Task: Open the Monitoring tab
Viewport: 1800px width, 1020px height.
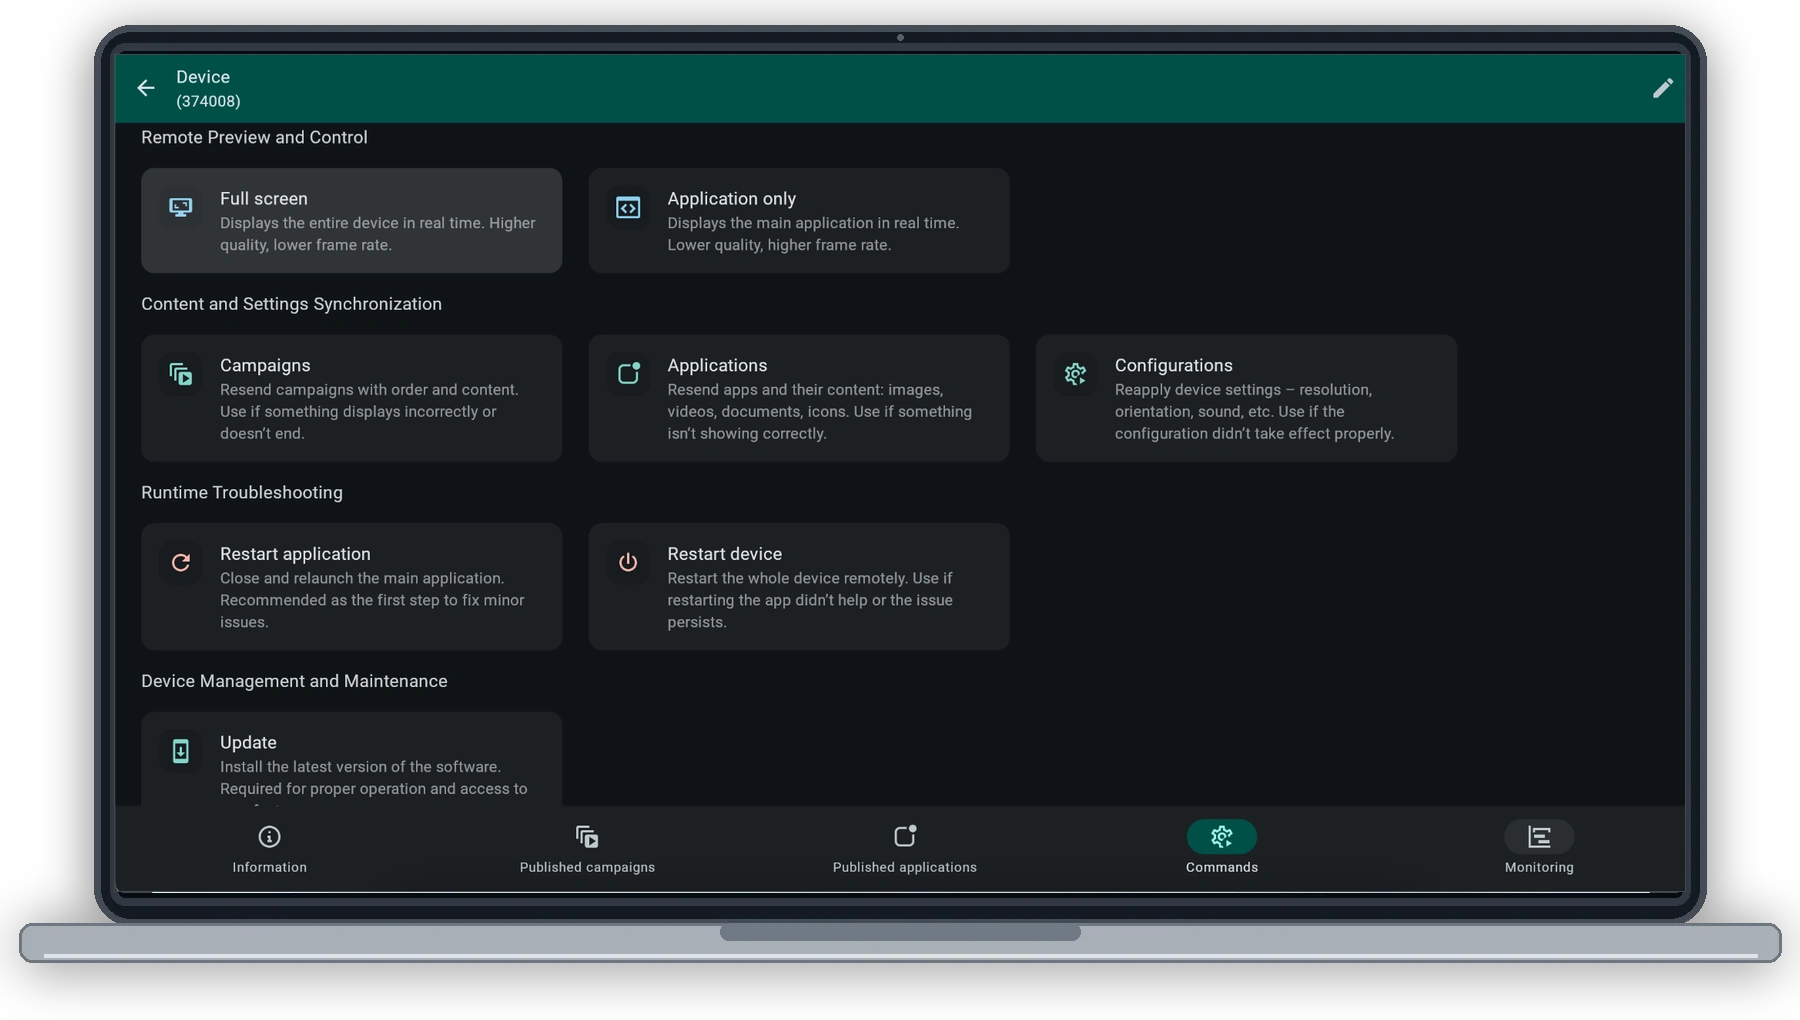Action: coord(1539,849)
